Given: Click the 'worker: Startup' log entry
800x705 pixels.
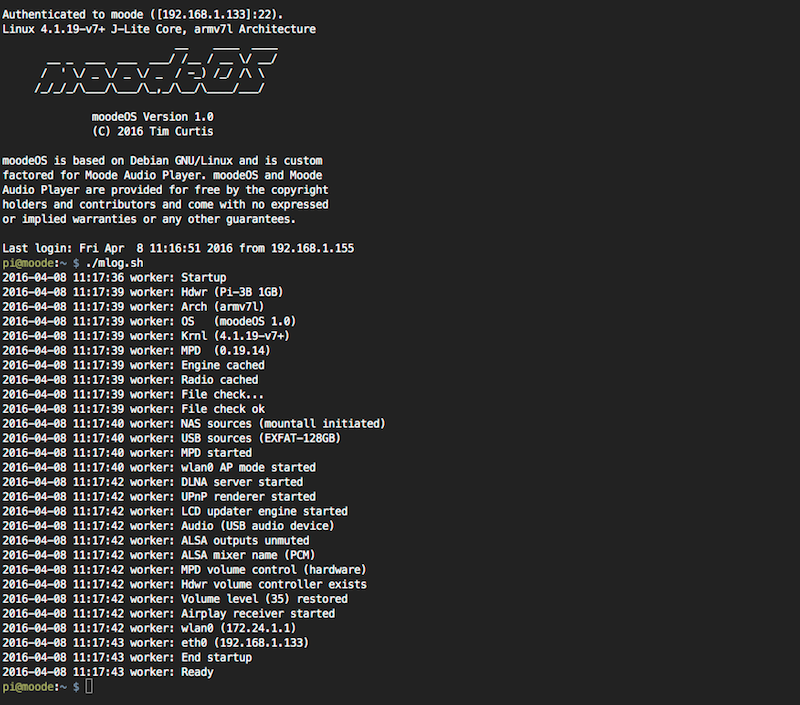Looking at the screenshot, I should tap(114, 278).
